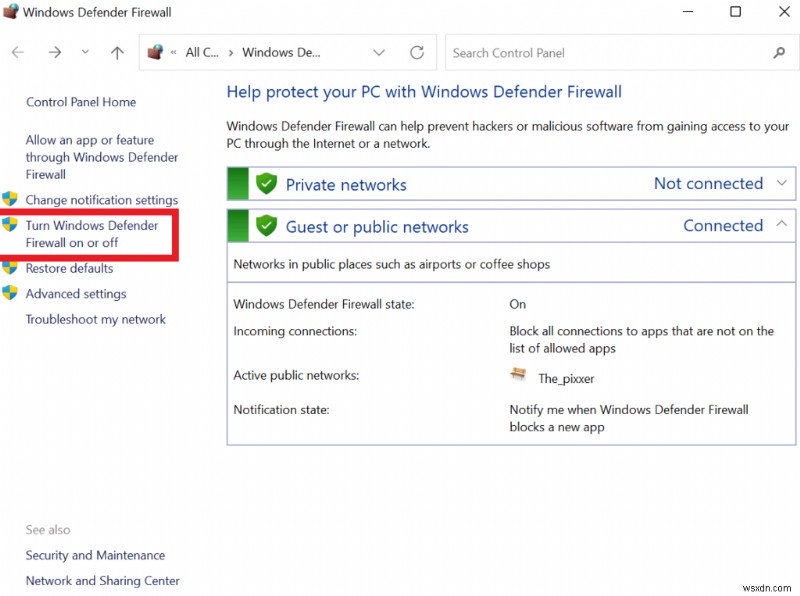The image size is (800, 596).
Task: Click the Back navigation arrow
Action: click(18, 53)
